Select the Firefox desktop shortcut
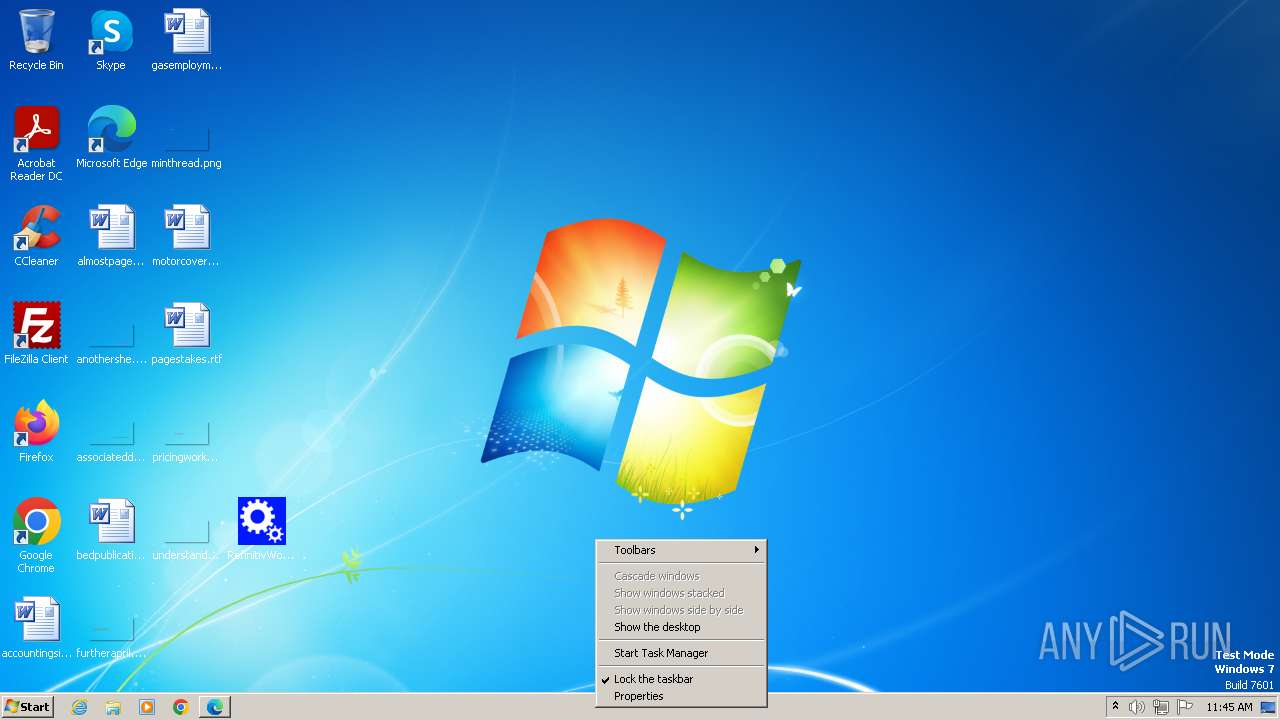The height and width of the screenshot is (720, 1280). point(36,432)
